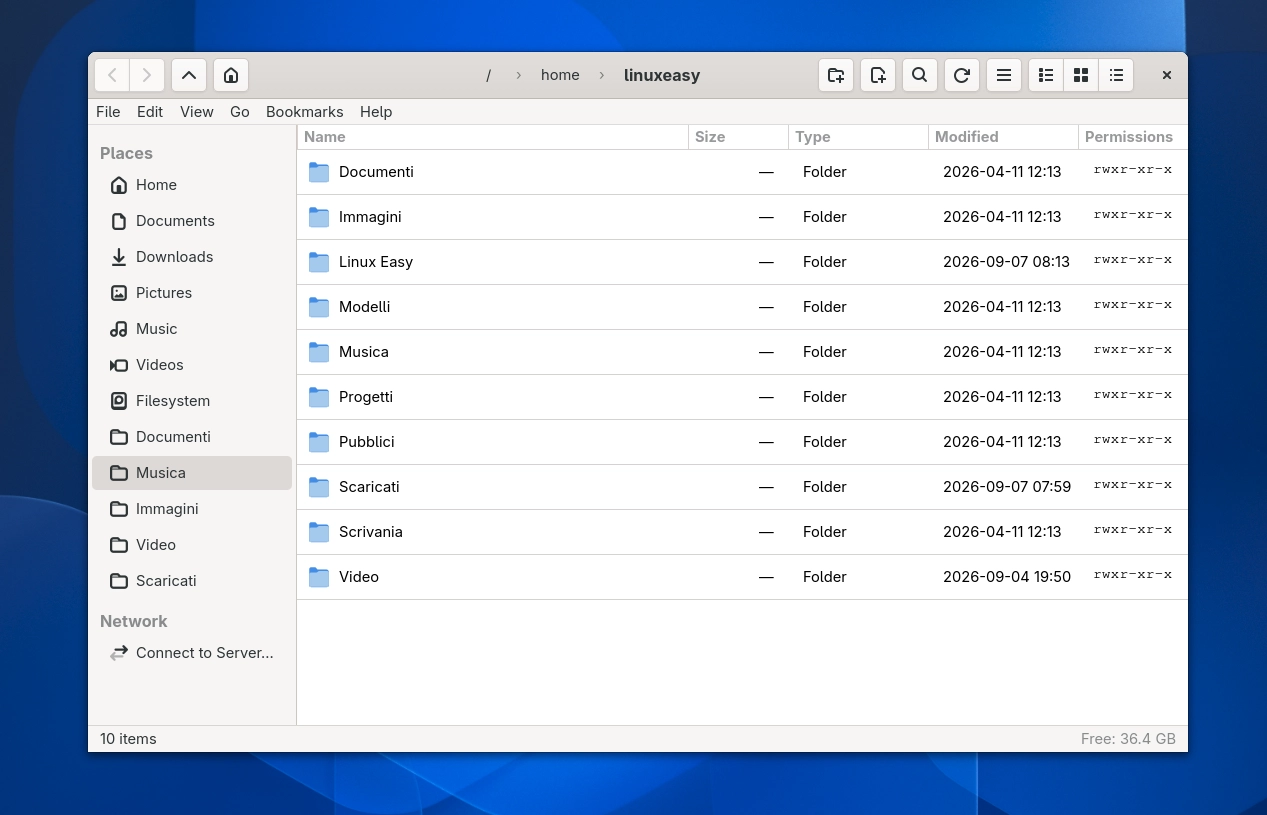The width and height of the screenshot is (1267, 815).
Task: Click the Free: 36.4 GB status text
Action: point(1128,739)
